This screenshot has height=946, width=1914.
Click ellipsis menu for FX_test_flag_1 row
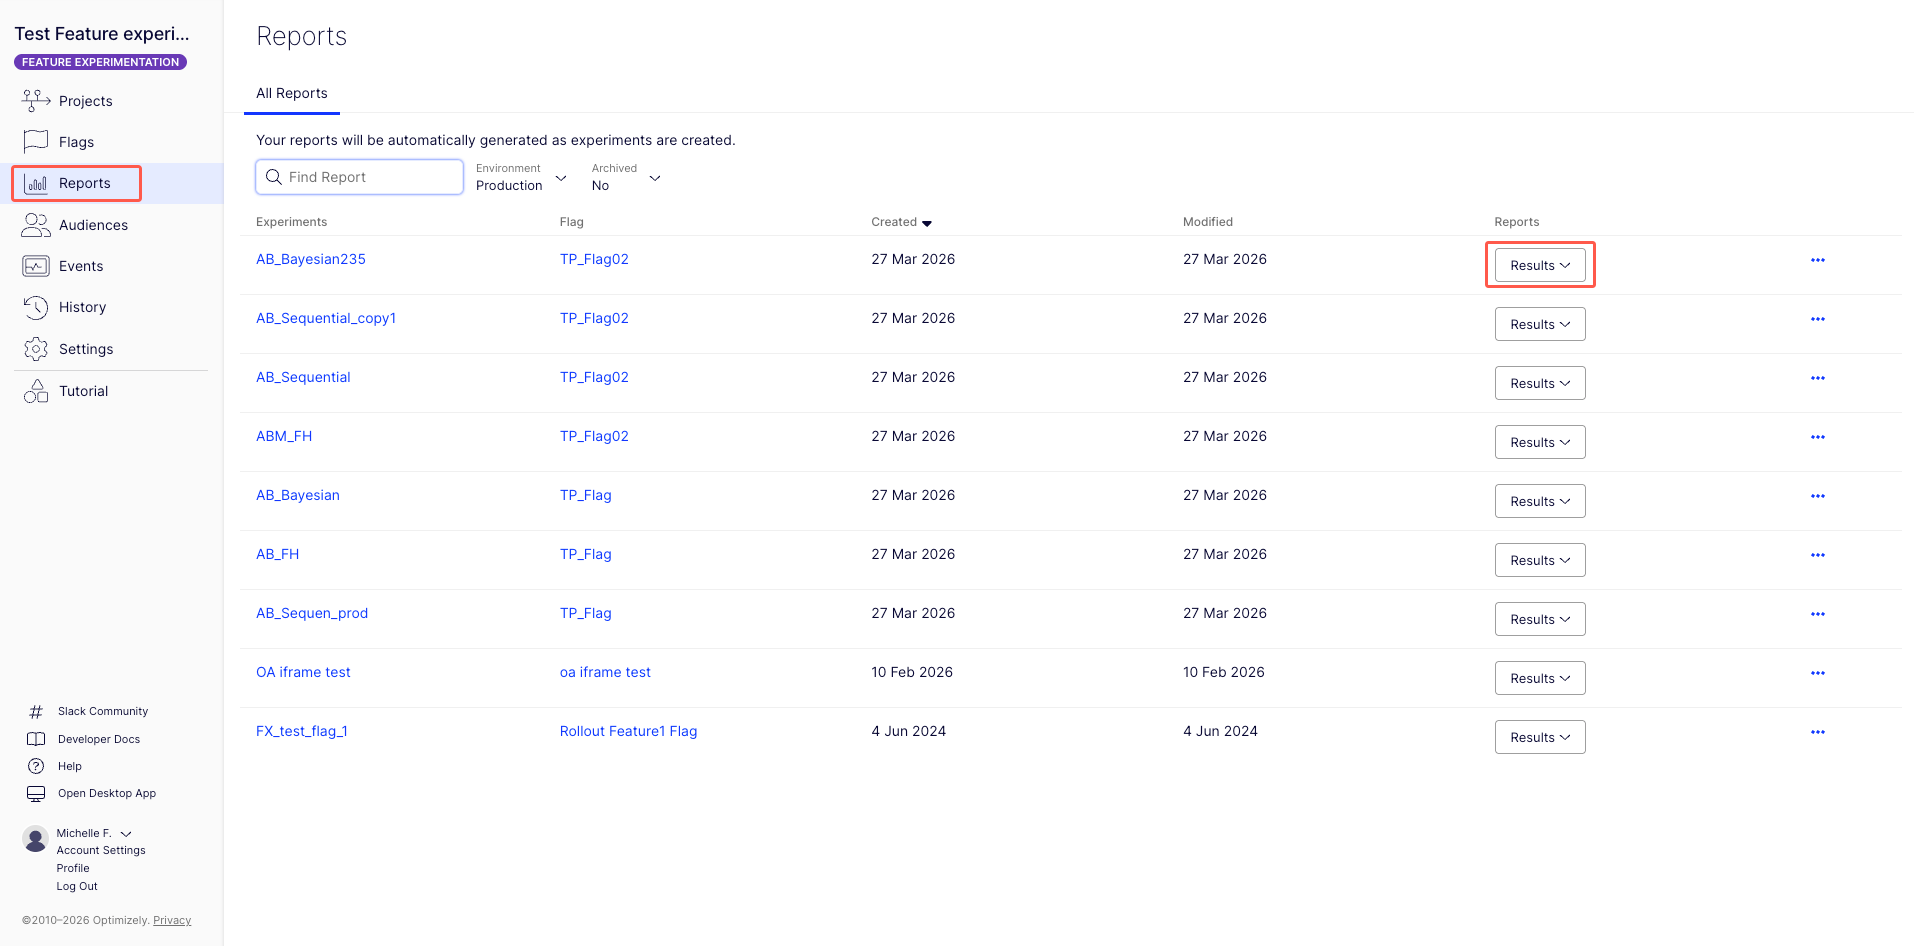click(1817, 732)
